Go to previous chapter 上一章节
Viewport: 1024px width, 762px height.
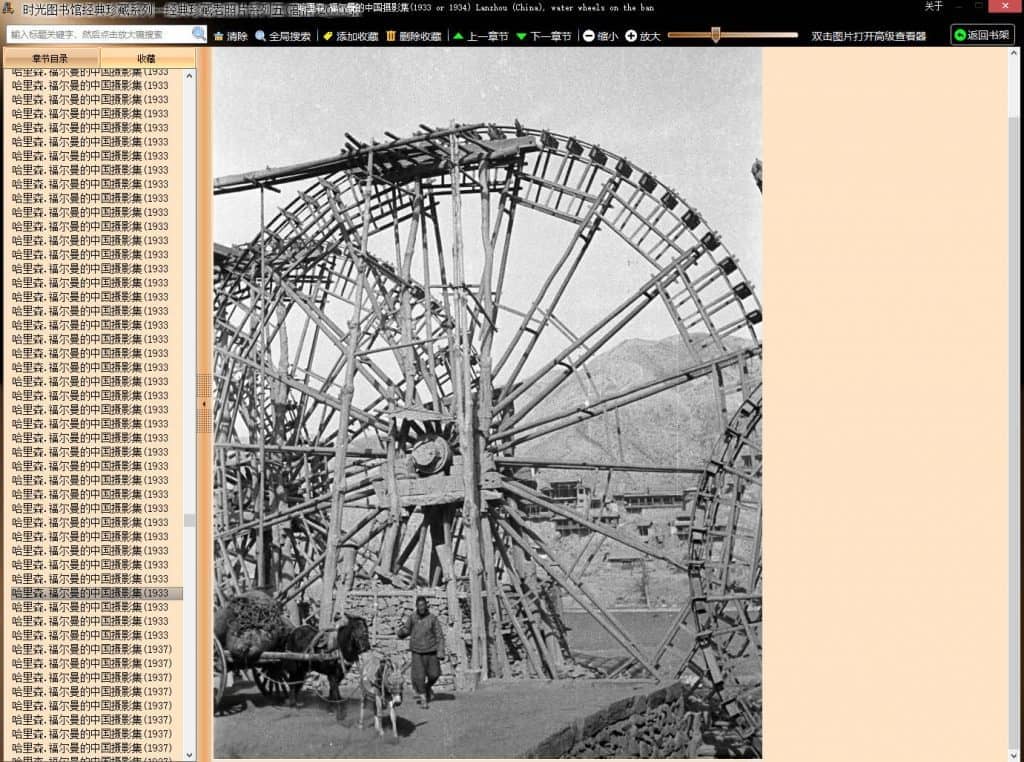point(480,36)
